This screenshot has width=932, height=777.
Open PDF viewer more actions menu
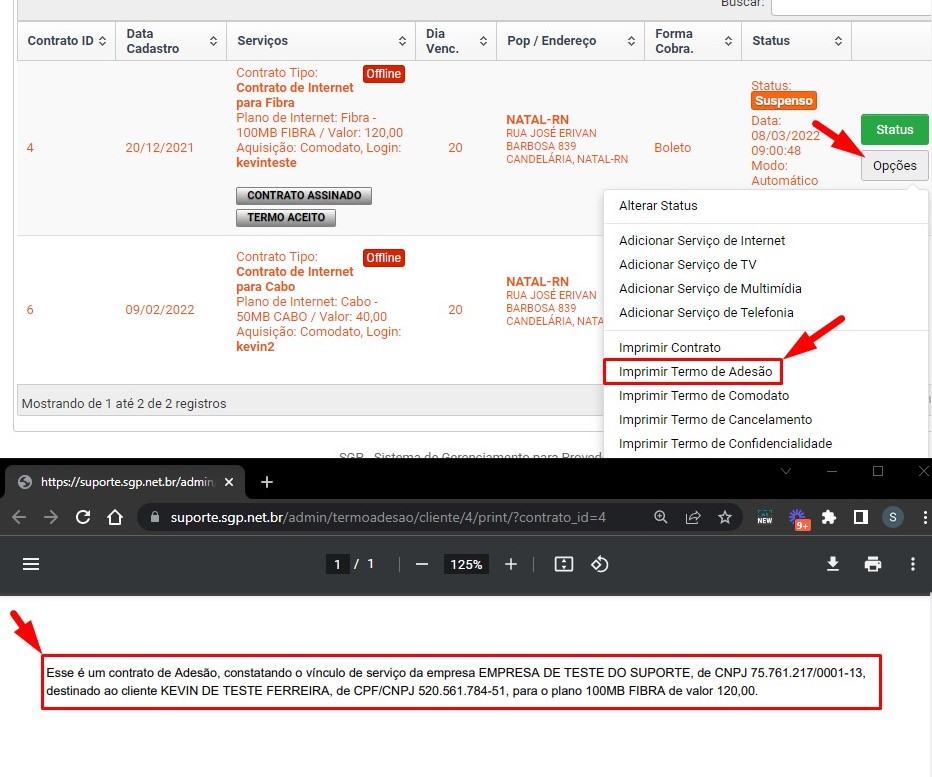912,564
